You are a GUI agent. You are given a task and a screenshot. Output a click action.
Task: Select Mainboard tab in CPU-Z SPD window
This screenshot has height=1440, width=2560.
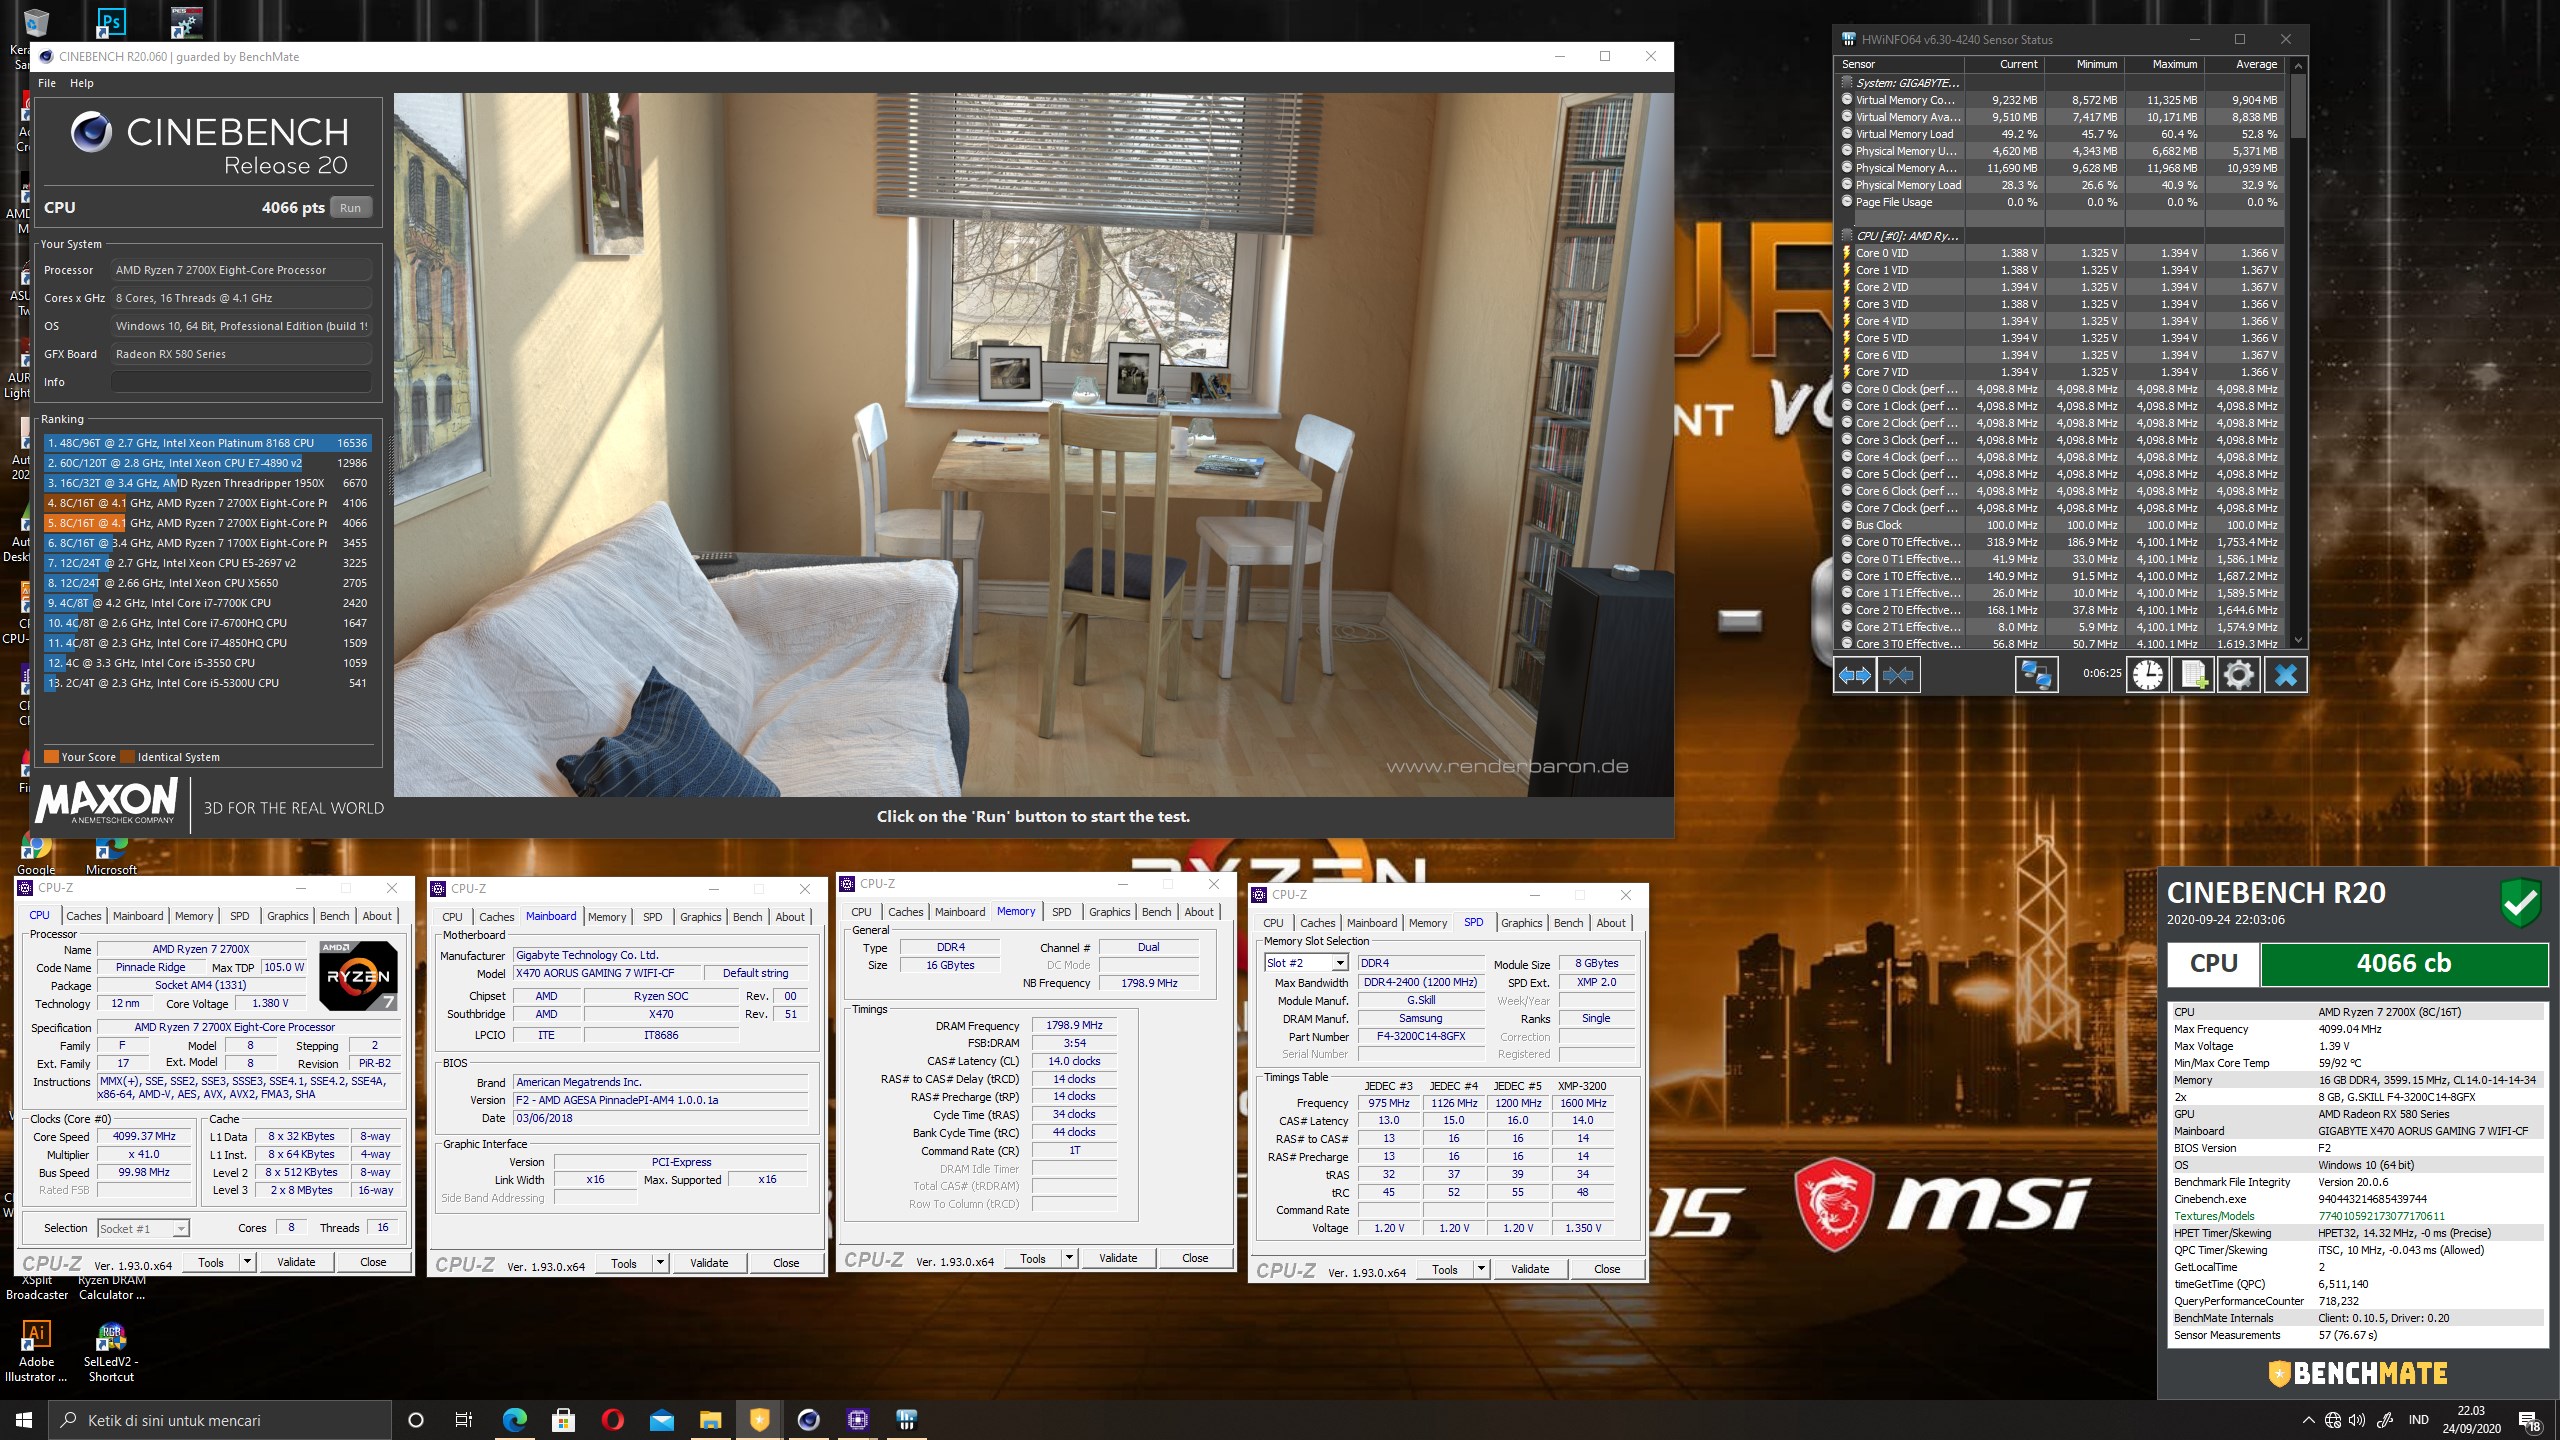(x=1371, y=922)
